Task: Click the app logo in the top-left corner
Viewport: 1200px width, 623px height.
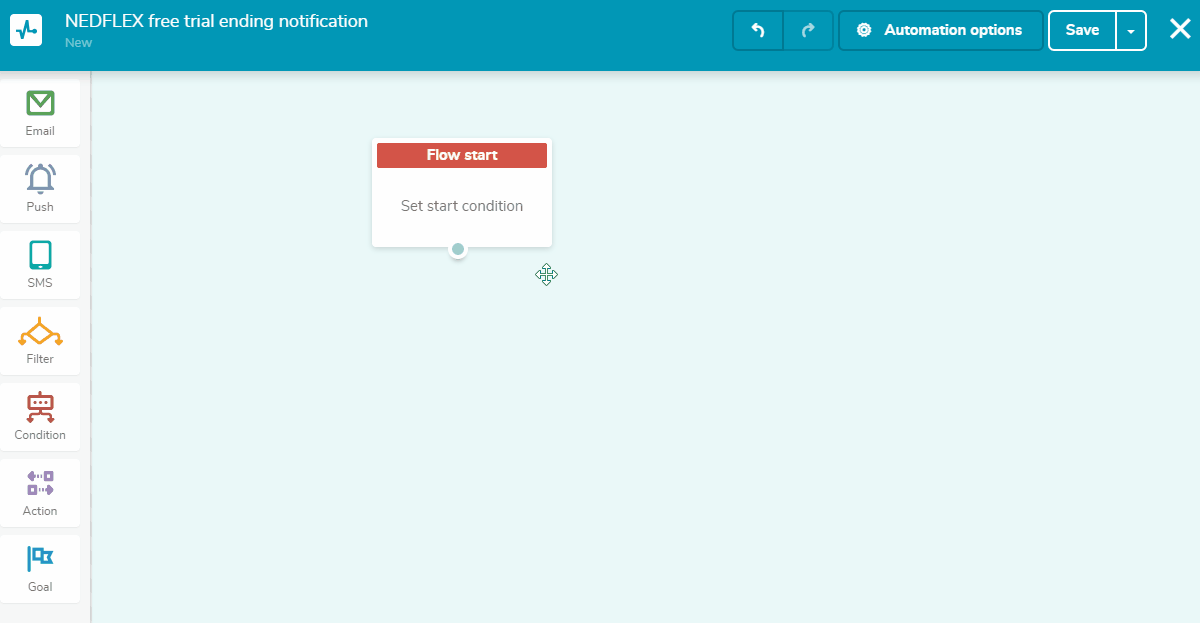Action: pos(26,30)
